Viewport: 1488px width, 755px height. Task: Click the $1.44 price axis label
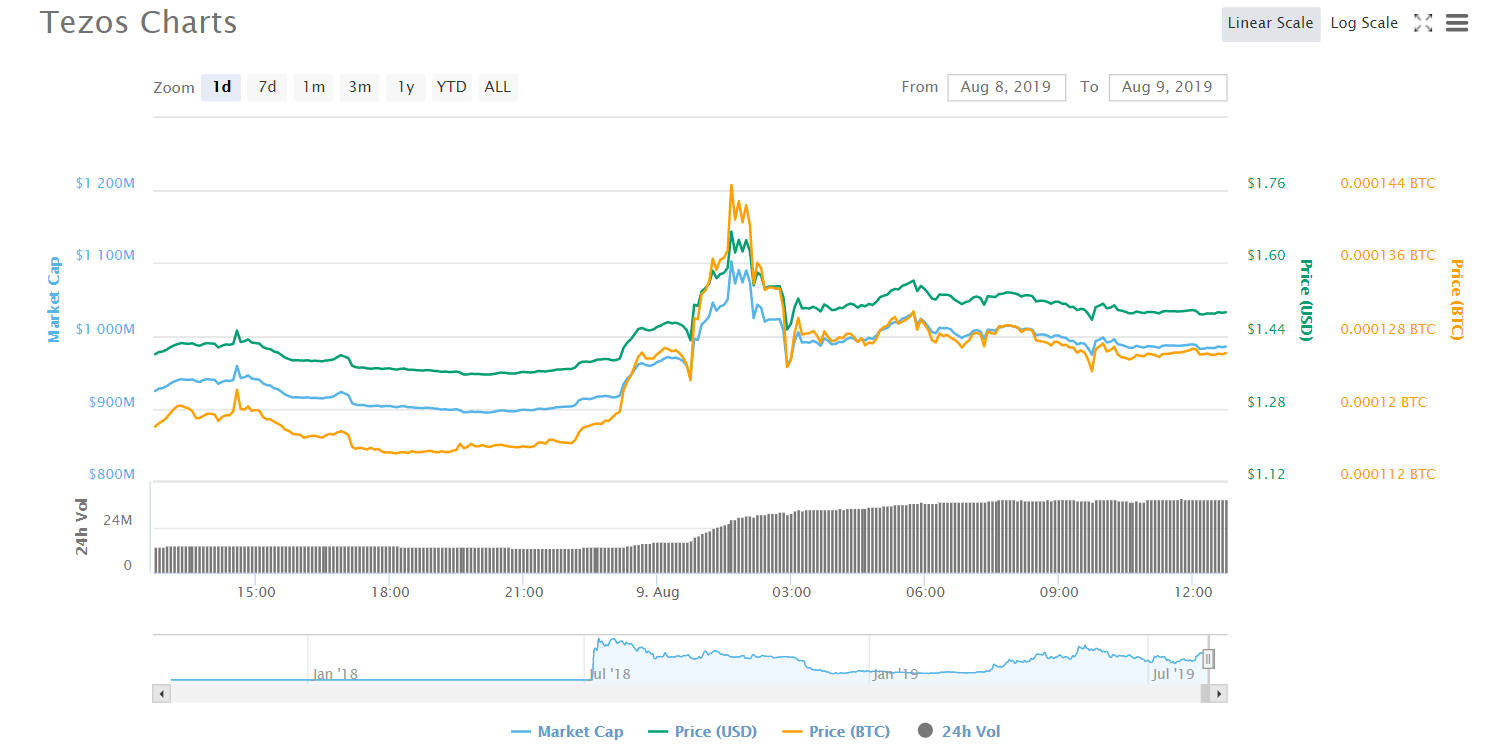(1266, 329)
